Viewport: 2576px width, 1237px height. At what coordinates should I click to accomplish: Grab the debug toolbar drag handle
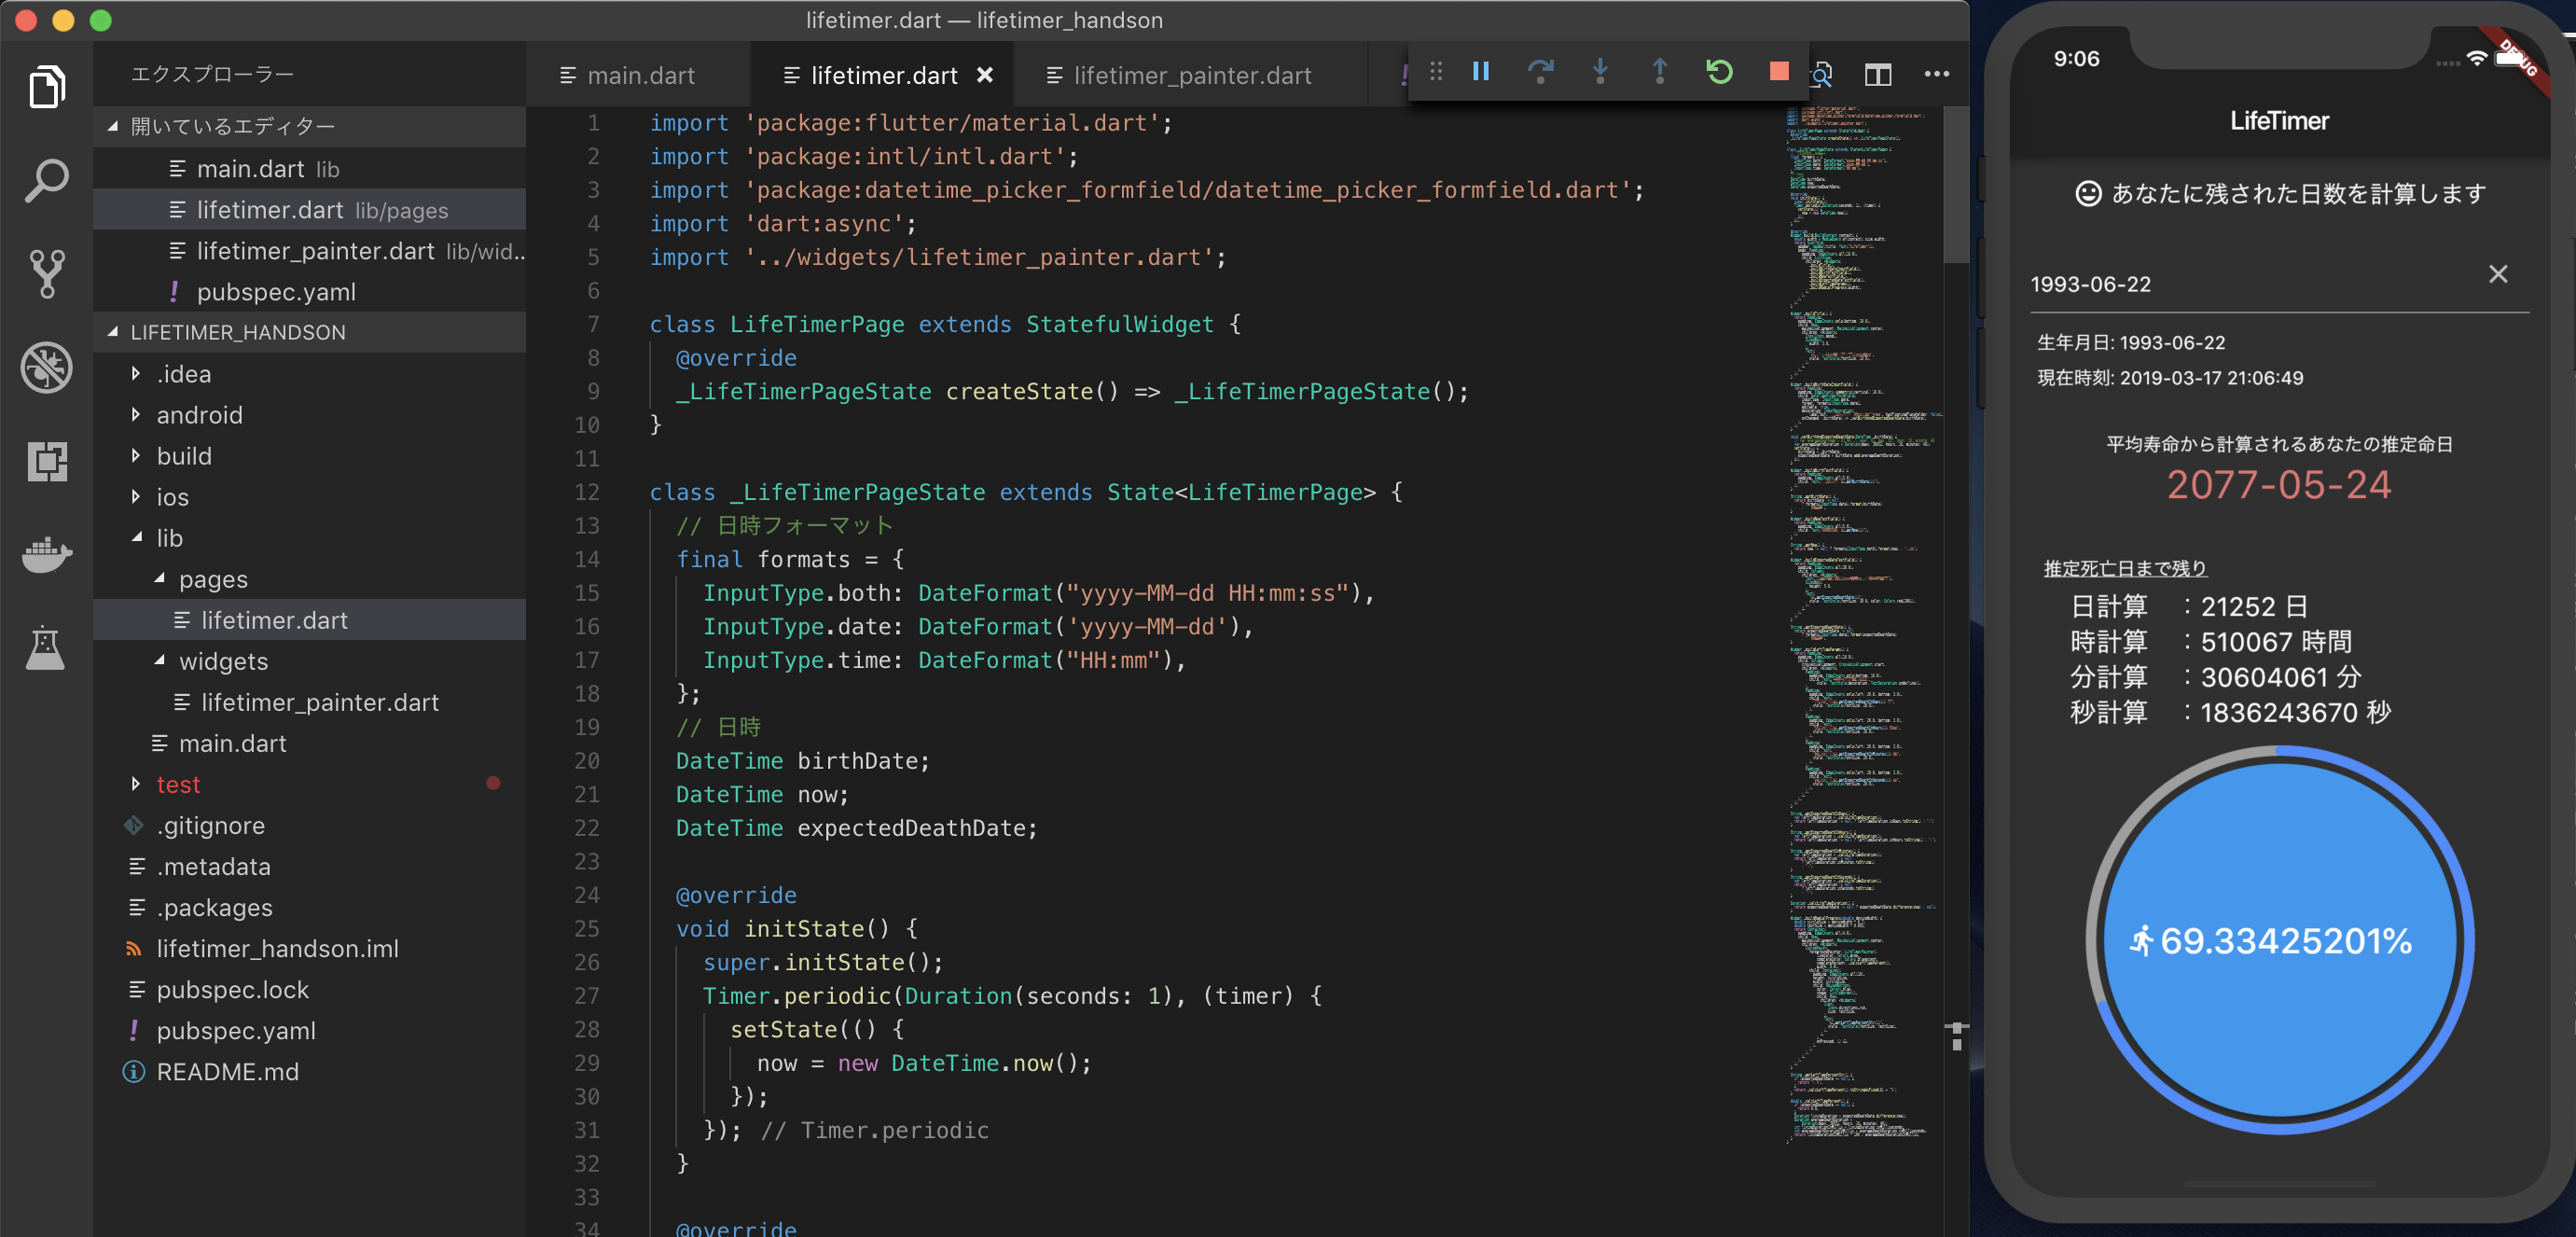point(1436,72)
